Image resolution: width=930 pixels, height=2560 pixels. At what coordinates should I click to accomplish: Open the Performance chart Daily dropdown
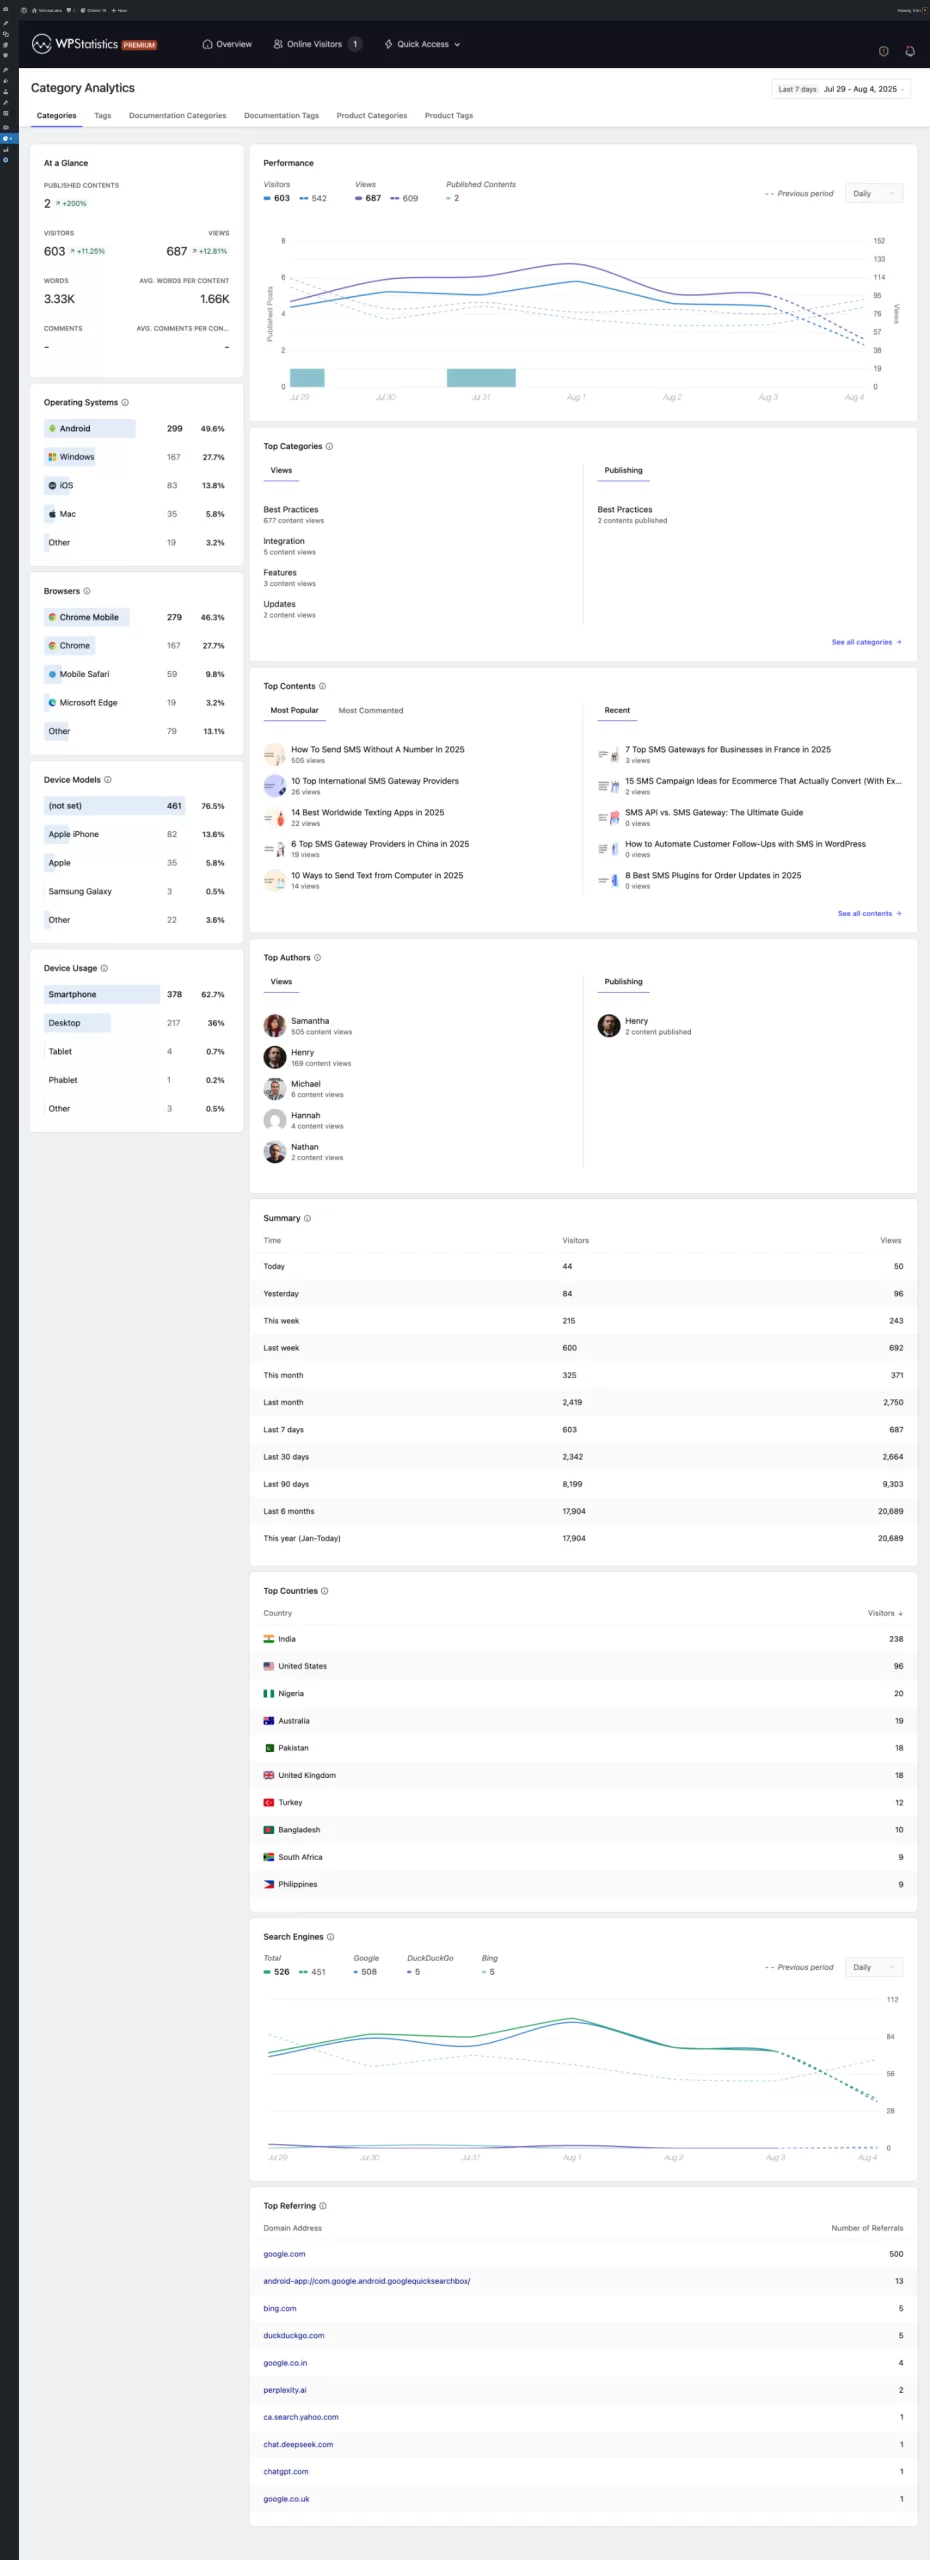[874, 194]
